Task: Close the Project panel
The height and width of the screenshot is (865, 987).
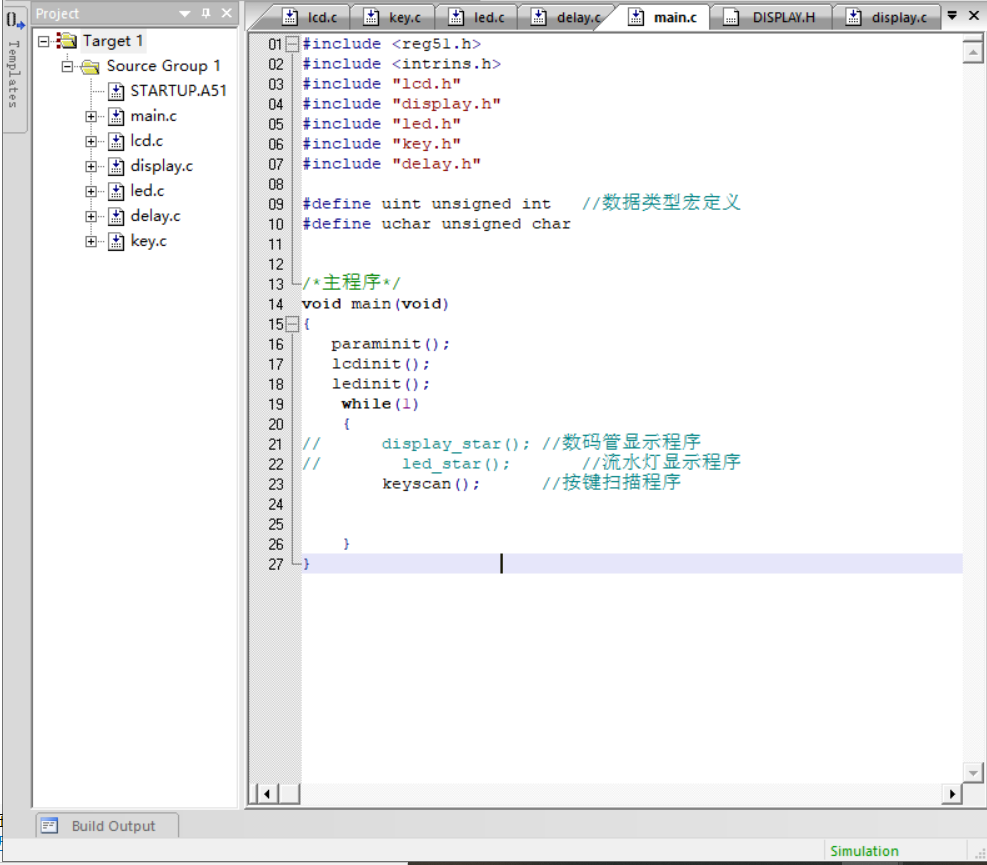Action: pos(227,13)
